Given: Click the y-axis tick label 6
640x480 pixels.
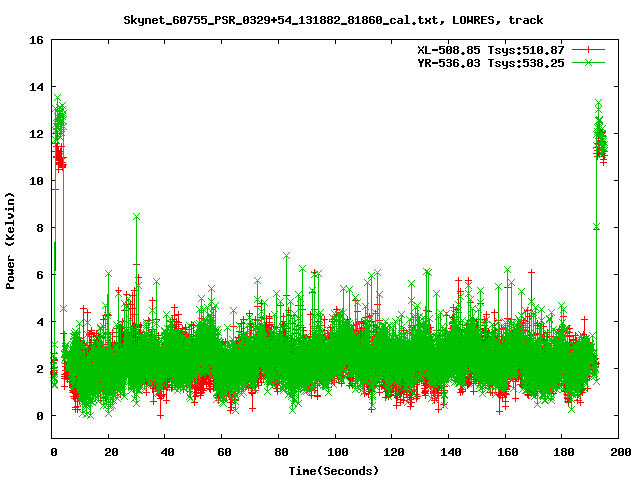Looking at the screenshot, I should [x=40, y=275].
